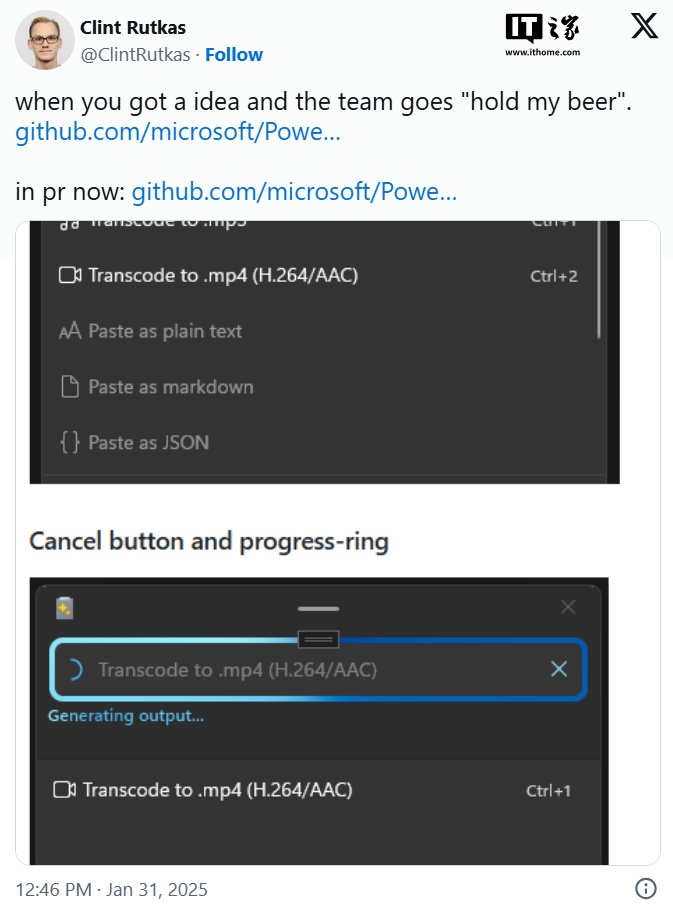The height and width of the screenshot is (906, 673).
Task: Click the video camera icon beside Ctrl+2
Action: pyautogui.click(x=70, y=275)
